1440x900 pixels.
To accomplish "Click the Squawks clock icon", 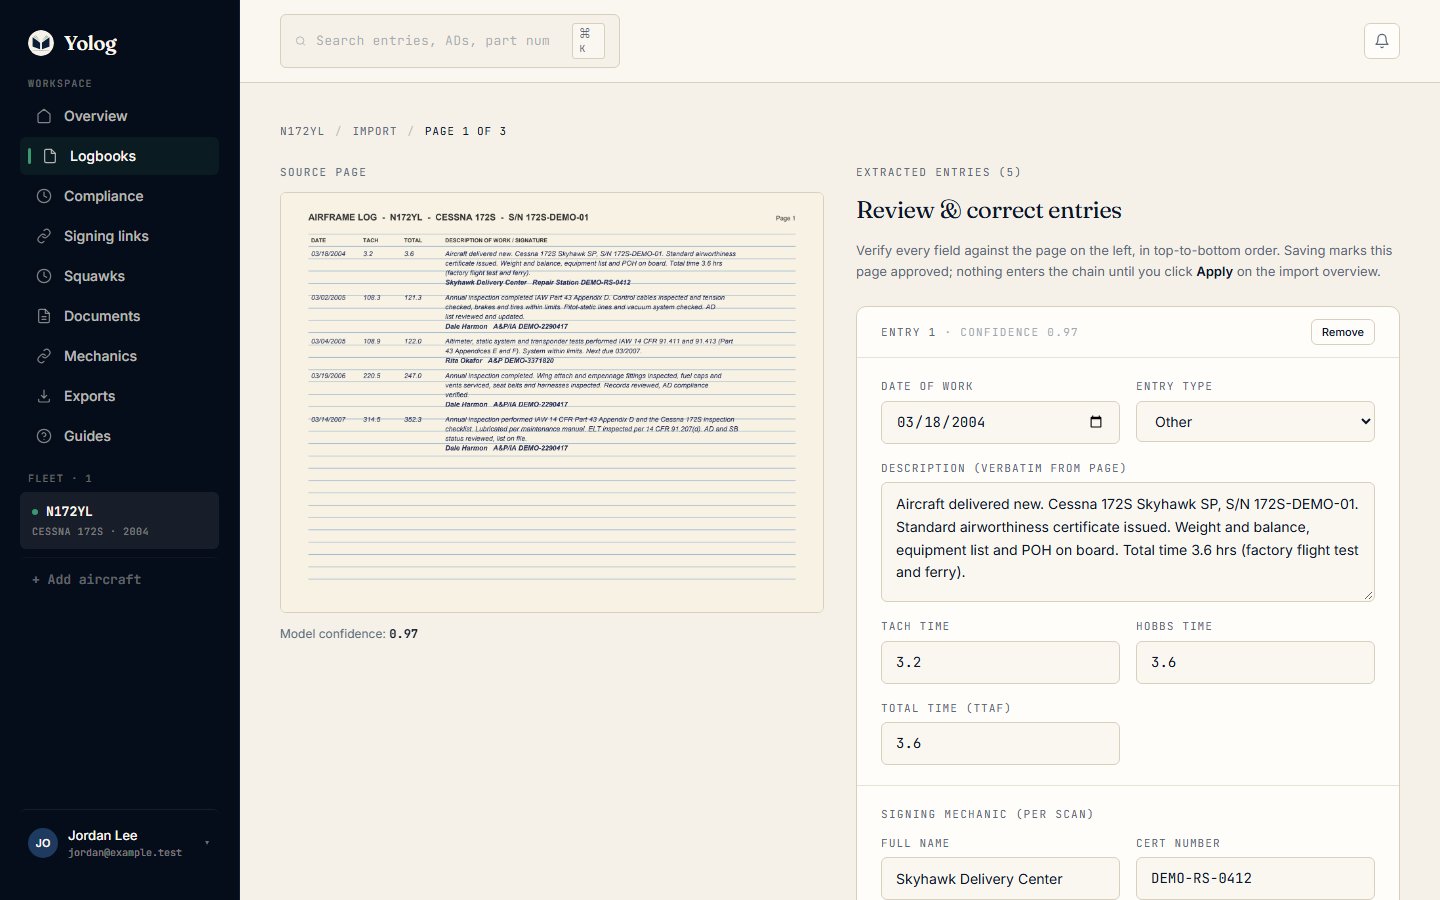I will pos(44,276).
